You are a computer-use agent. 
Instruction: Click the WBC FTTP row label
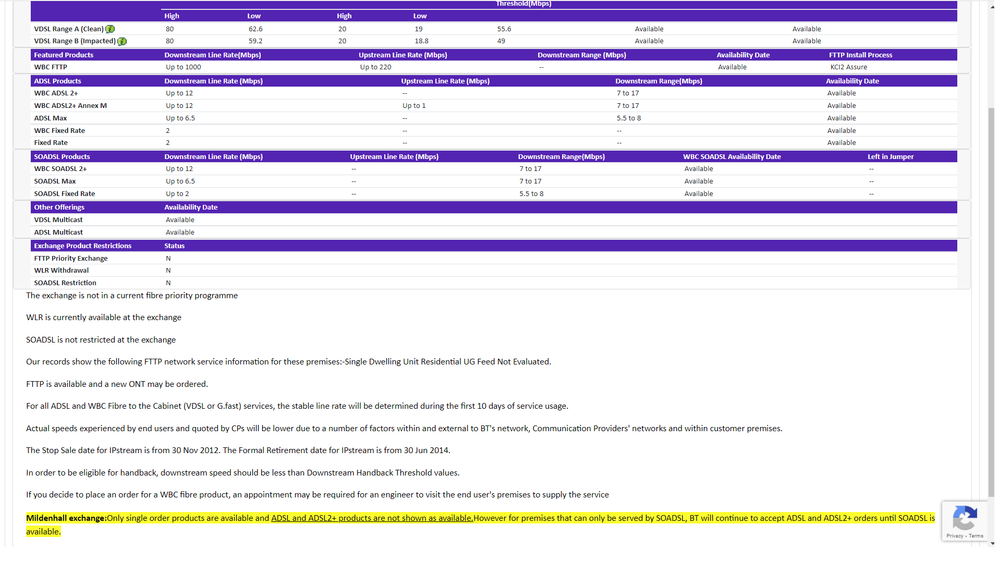[x=51, y=67]
